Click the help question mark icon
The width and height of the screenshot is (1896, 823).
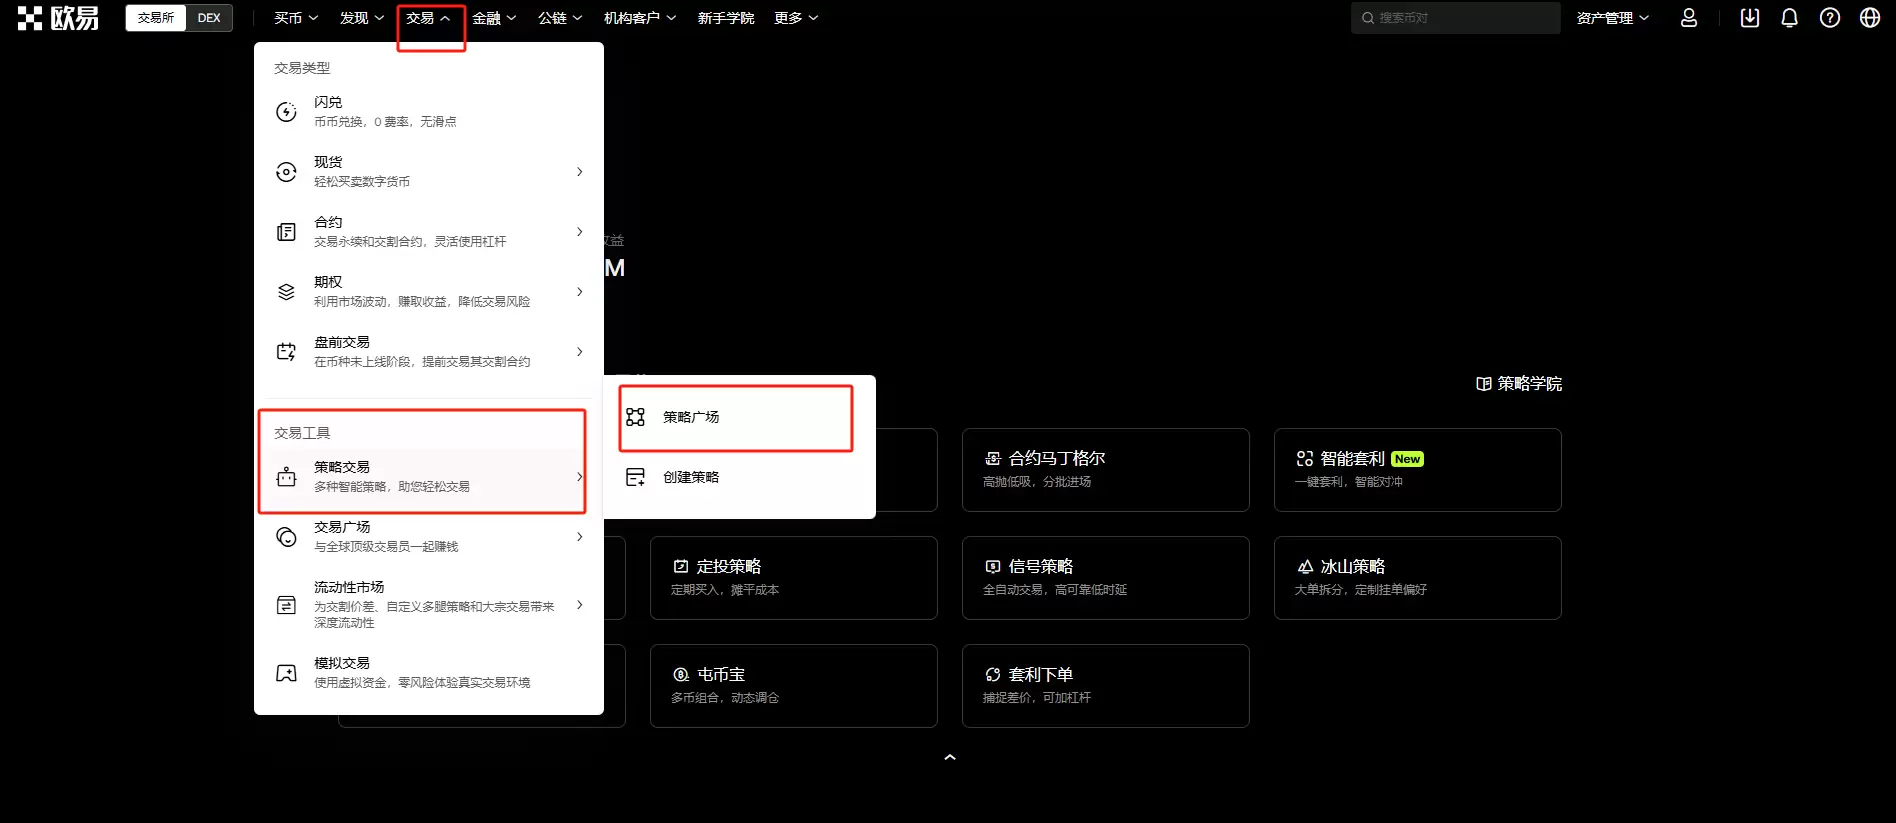(1829, 18)
